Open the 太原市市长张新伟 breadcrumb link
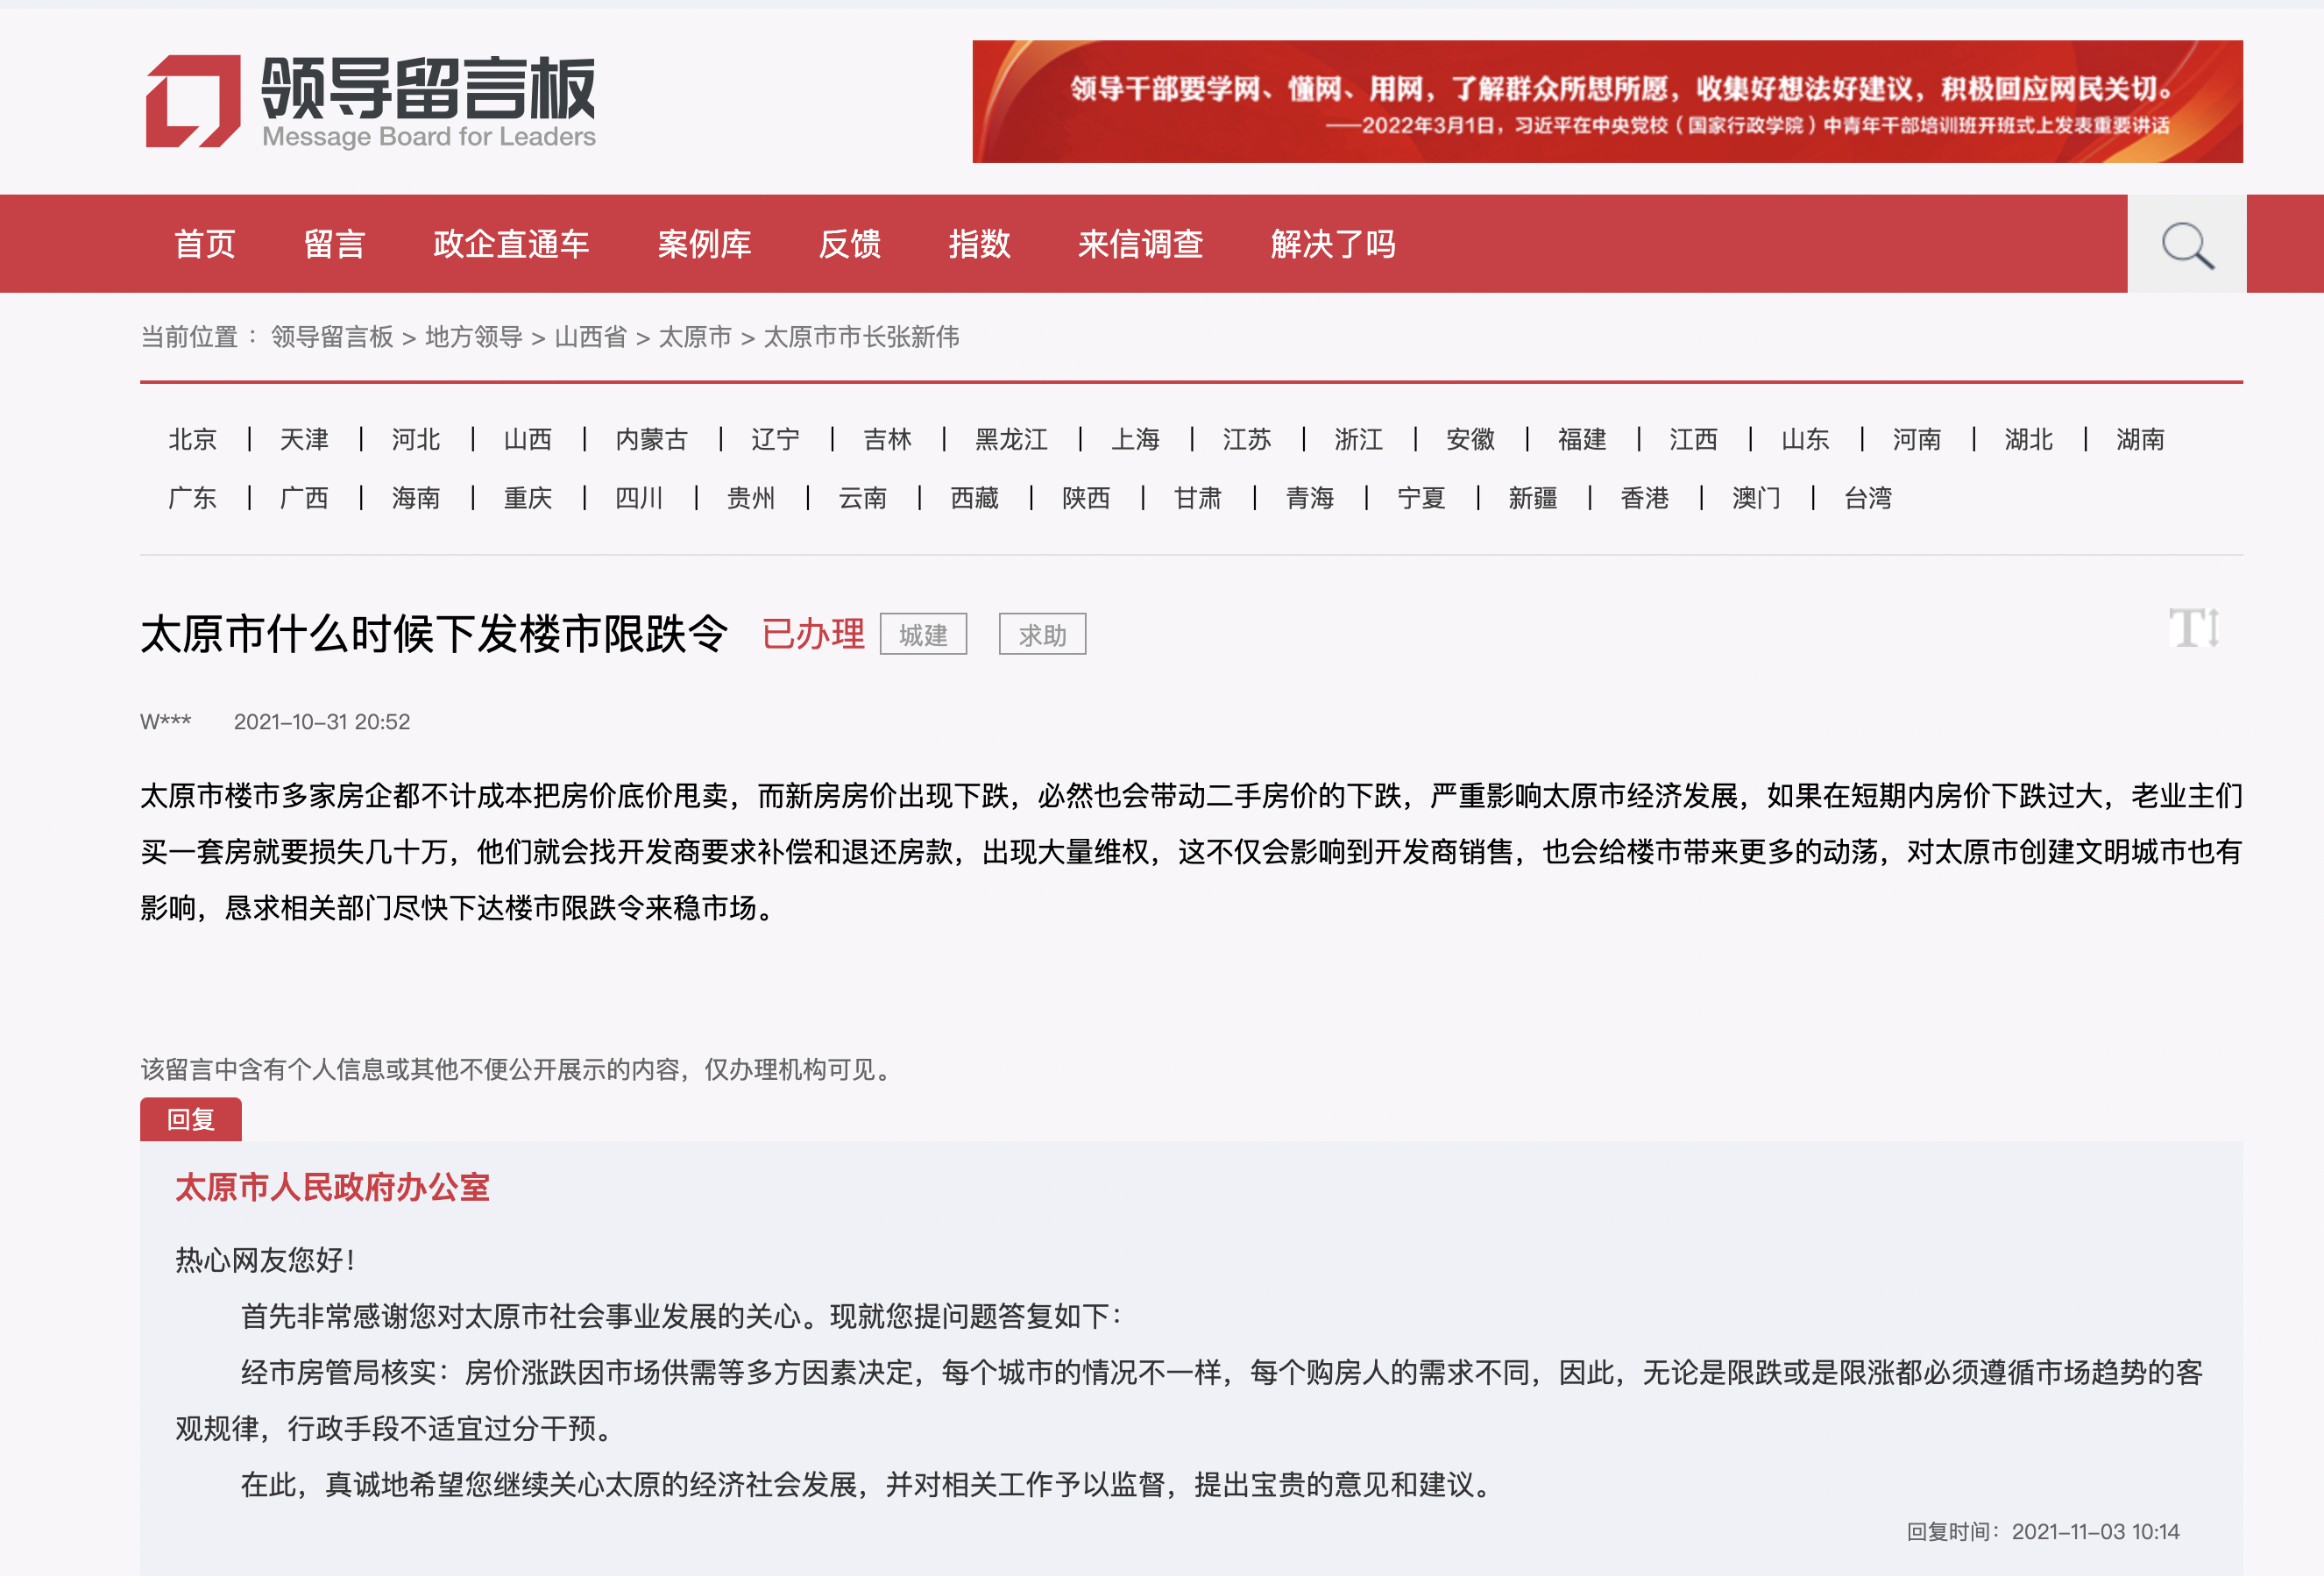This screenshot has width=2324, height=1576. 860,339
